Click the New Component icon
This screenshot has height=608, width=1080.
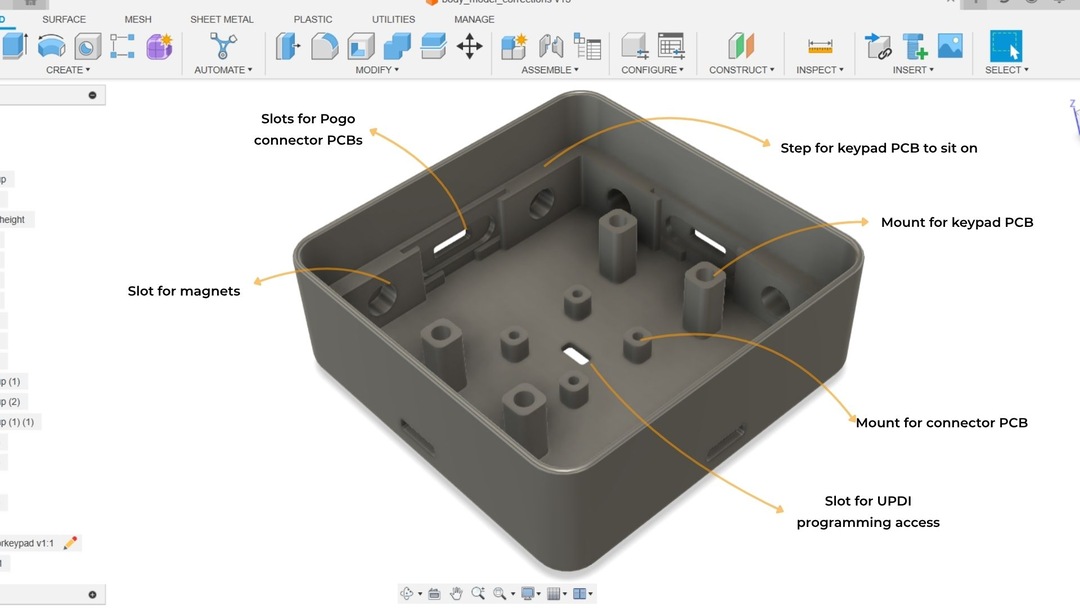click(514, 47)
